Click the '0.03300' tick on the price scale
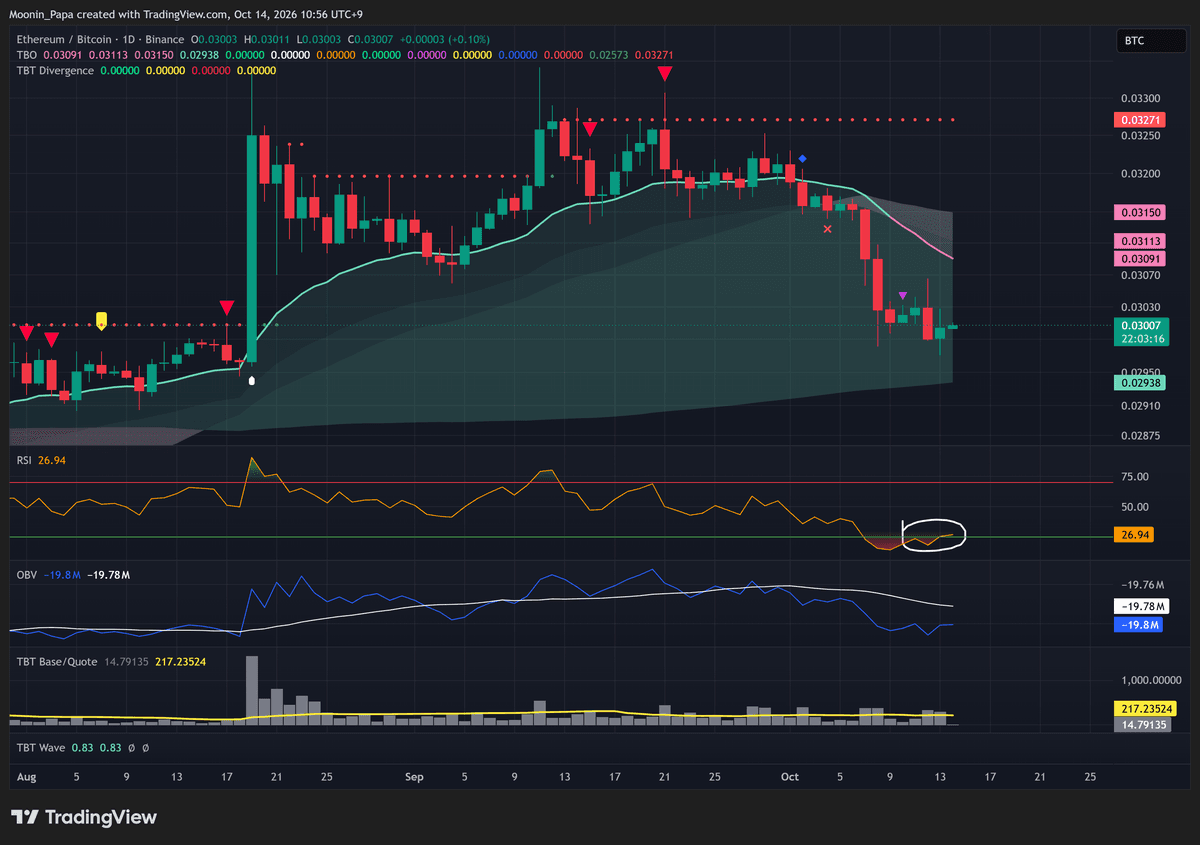The height and width of the screenshot is (845, 1200). [1140, 99]
